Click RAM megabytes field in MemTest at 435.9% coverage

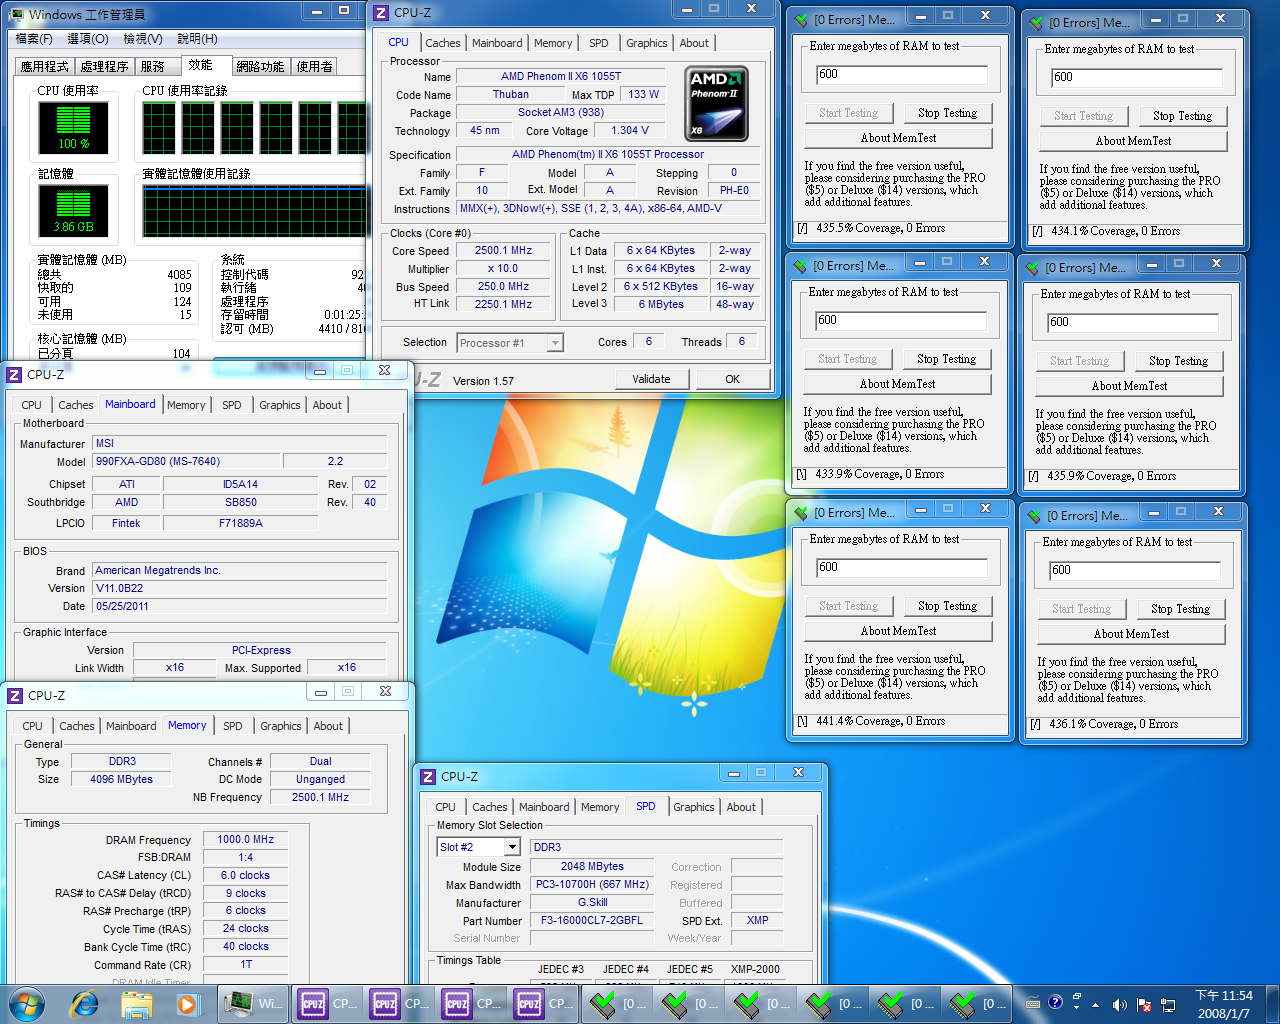tap(1133, 322)
